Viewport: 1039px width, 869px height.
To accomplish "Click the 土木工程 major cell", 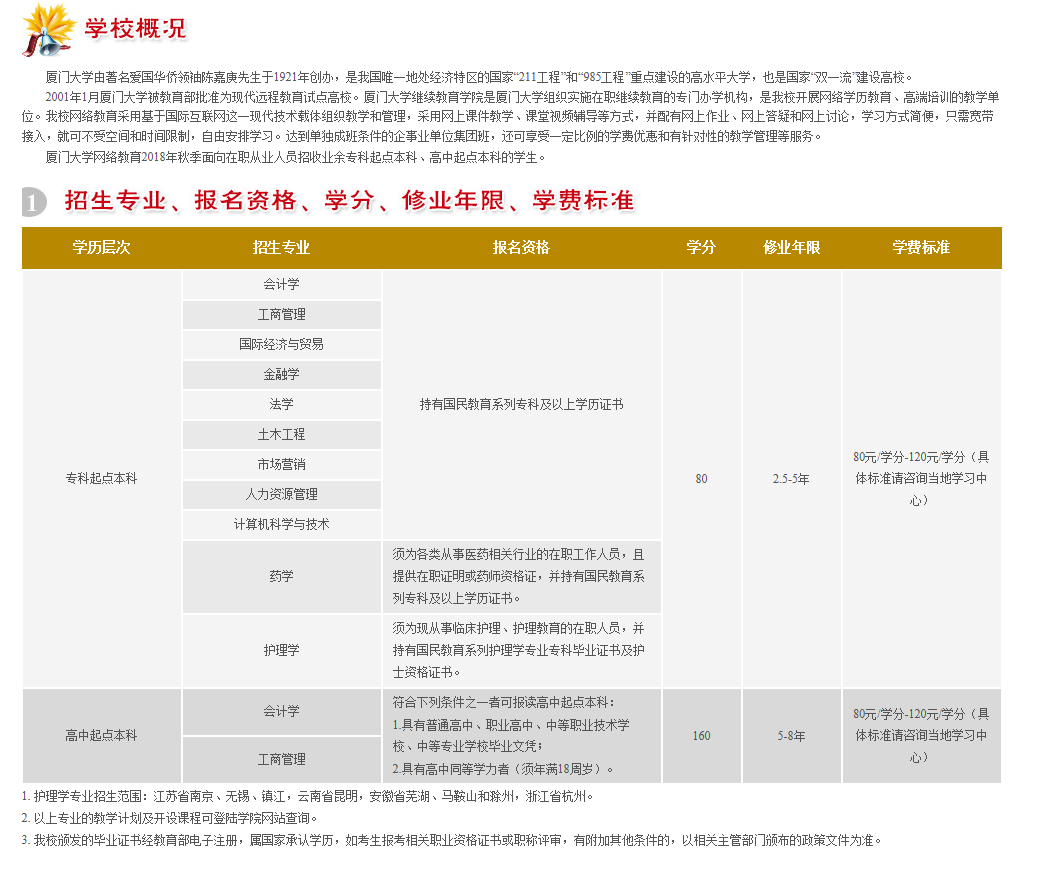I will coord(282,435).
